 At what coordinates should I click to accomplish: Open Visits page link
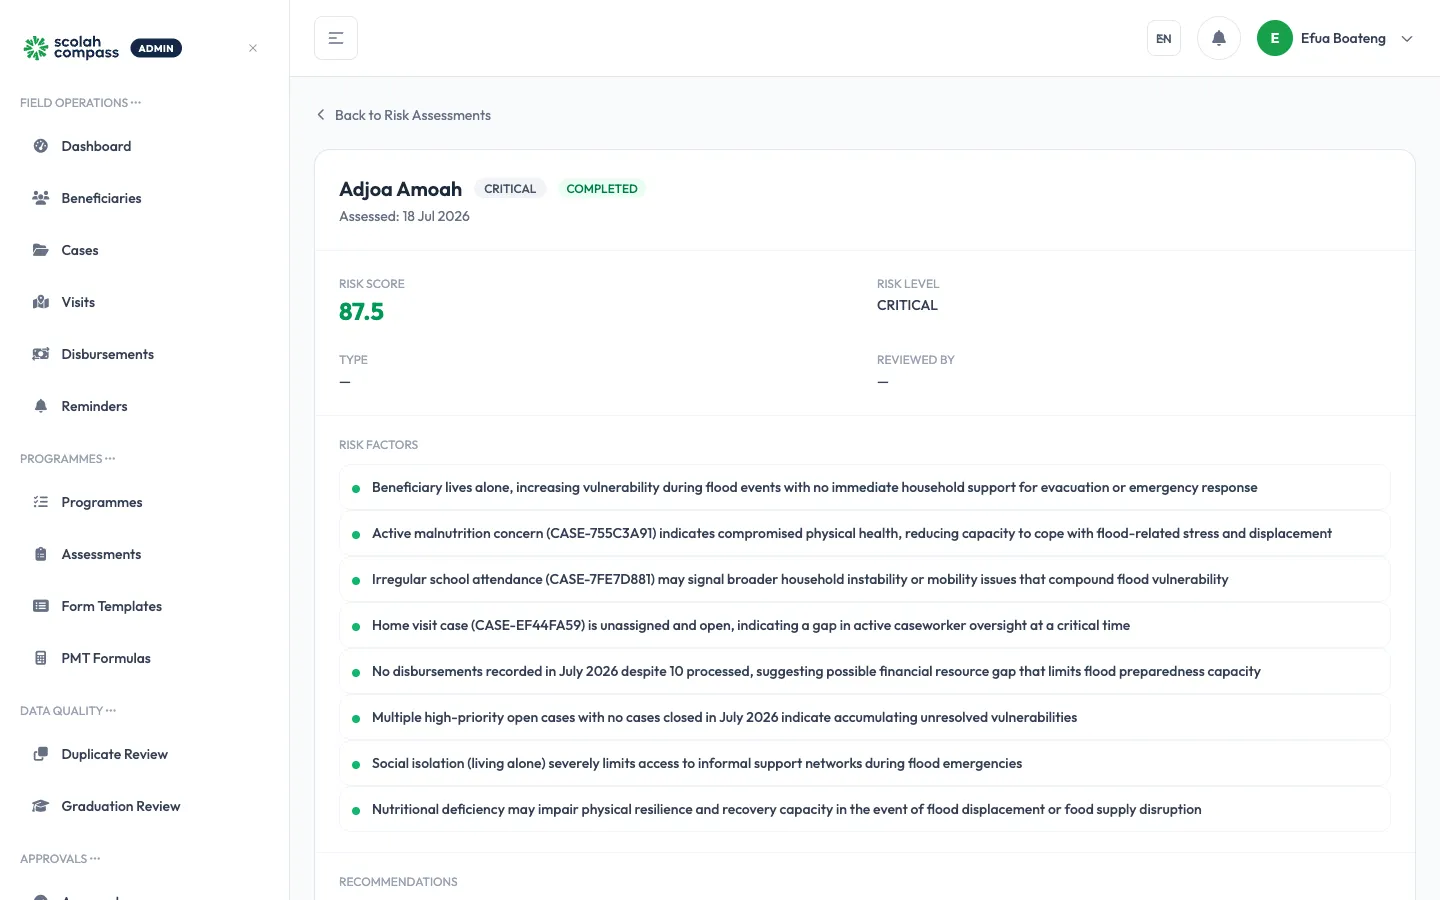coord(144,302)
